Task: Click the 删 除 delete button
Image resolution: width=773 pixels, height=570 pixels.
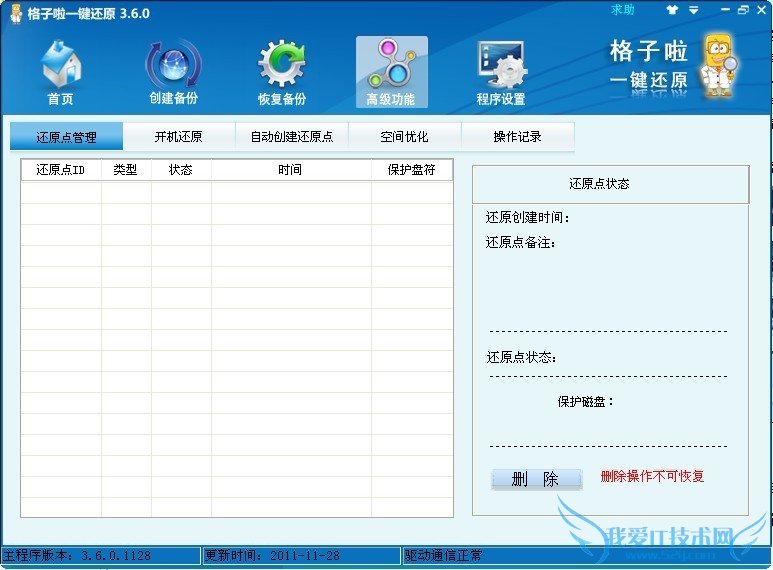Action: click(536, 478)
